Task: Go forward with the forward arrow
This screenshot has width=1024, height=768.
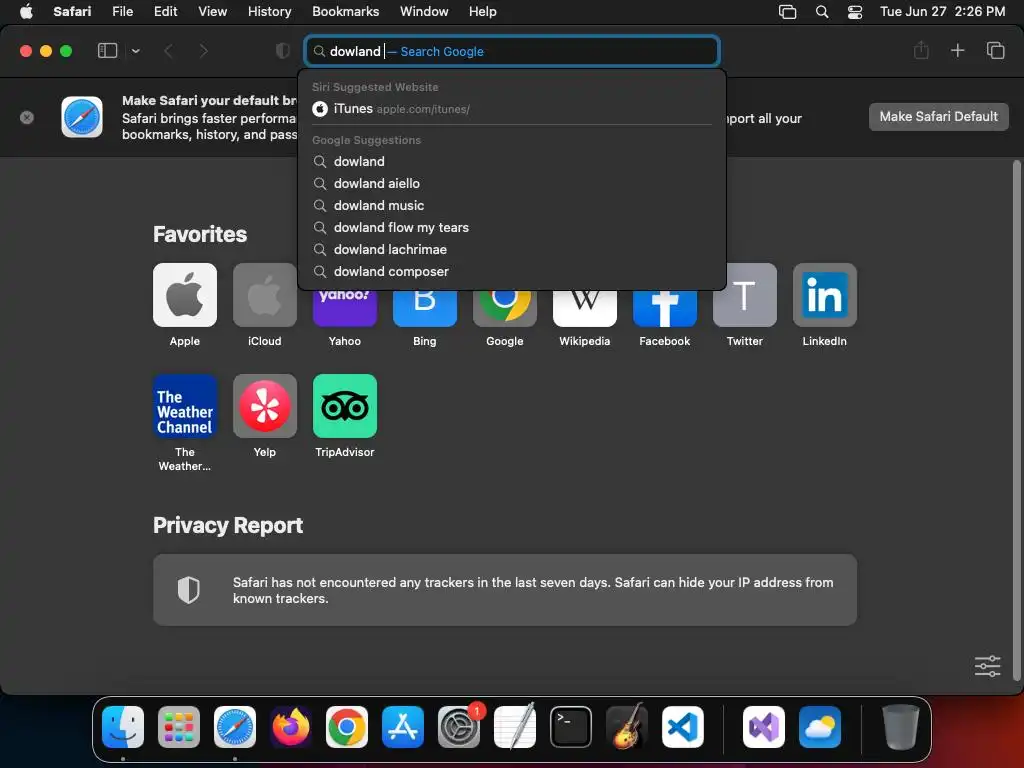Action: (204, 51)
